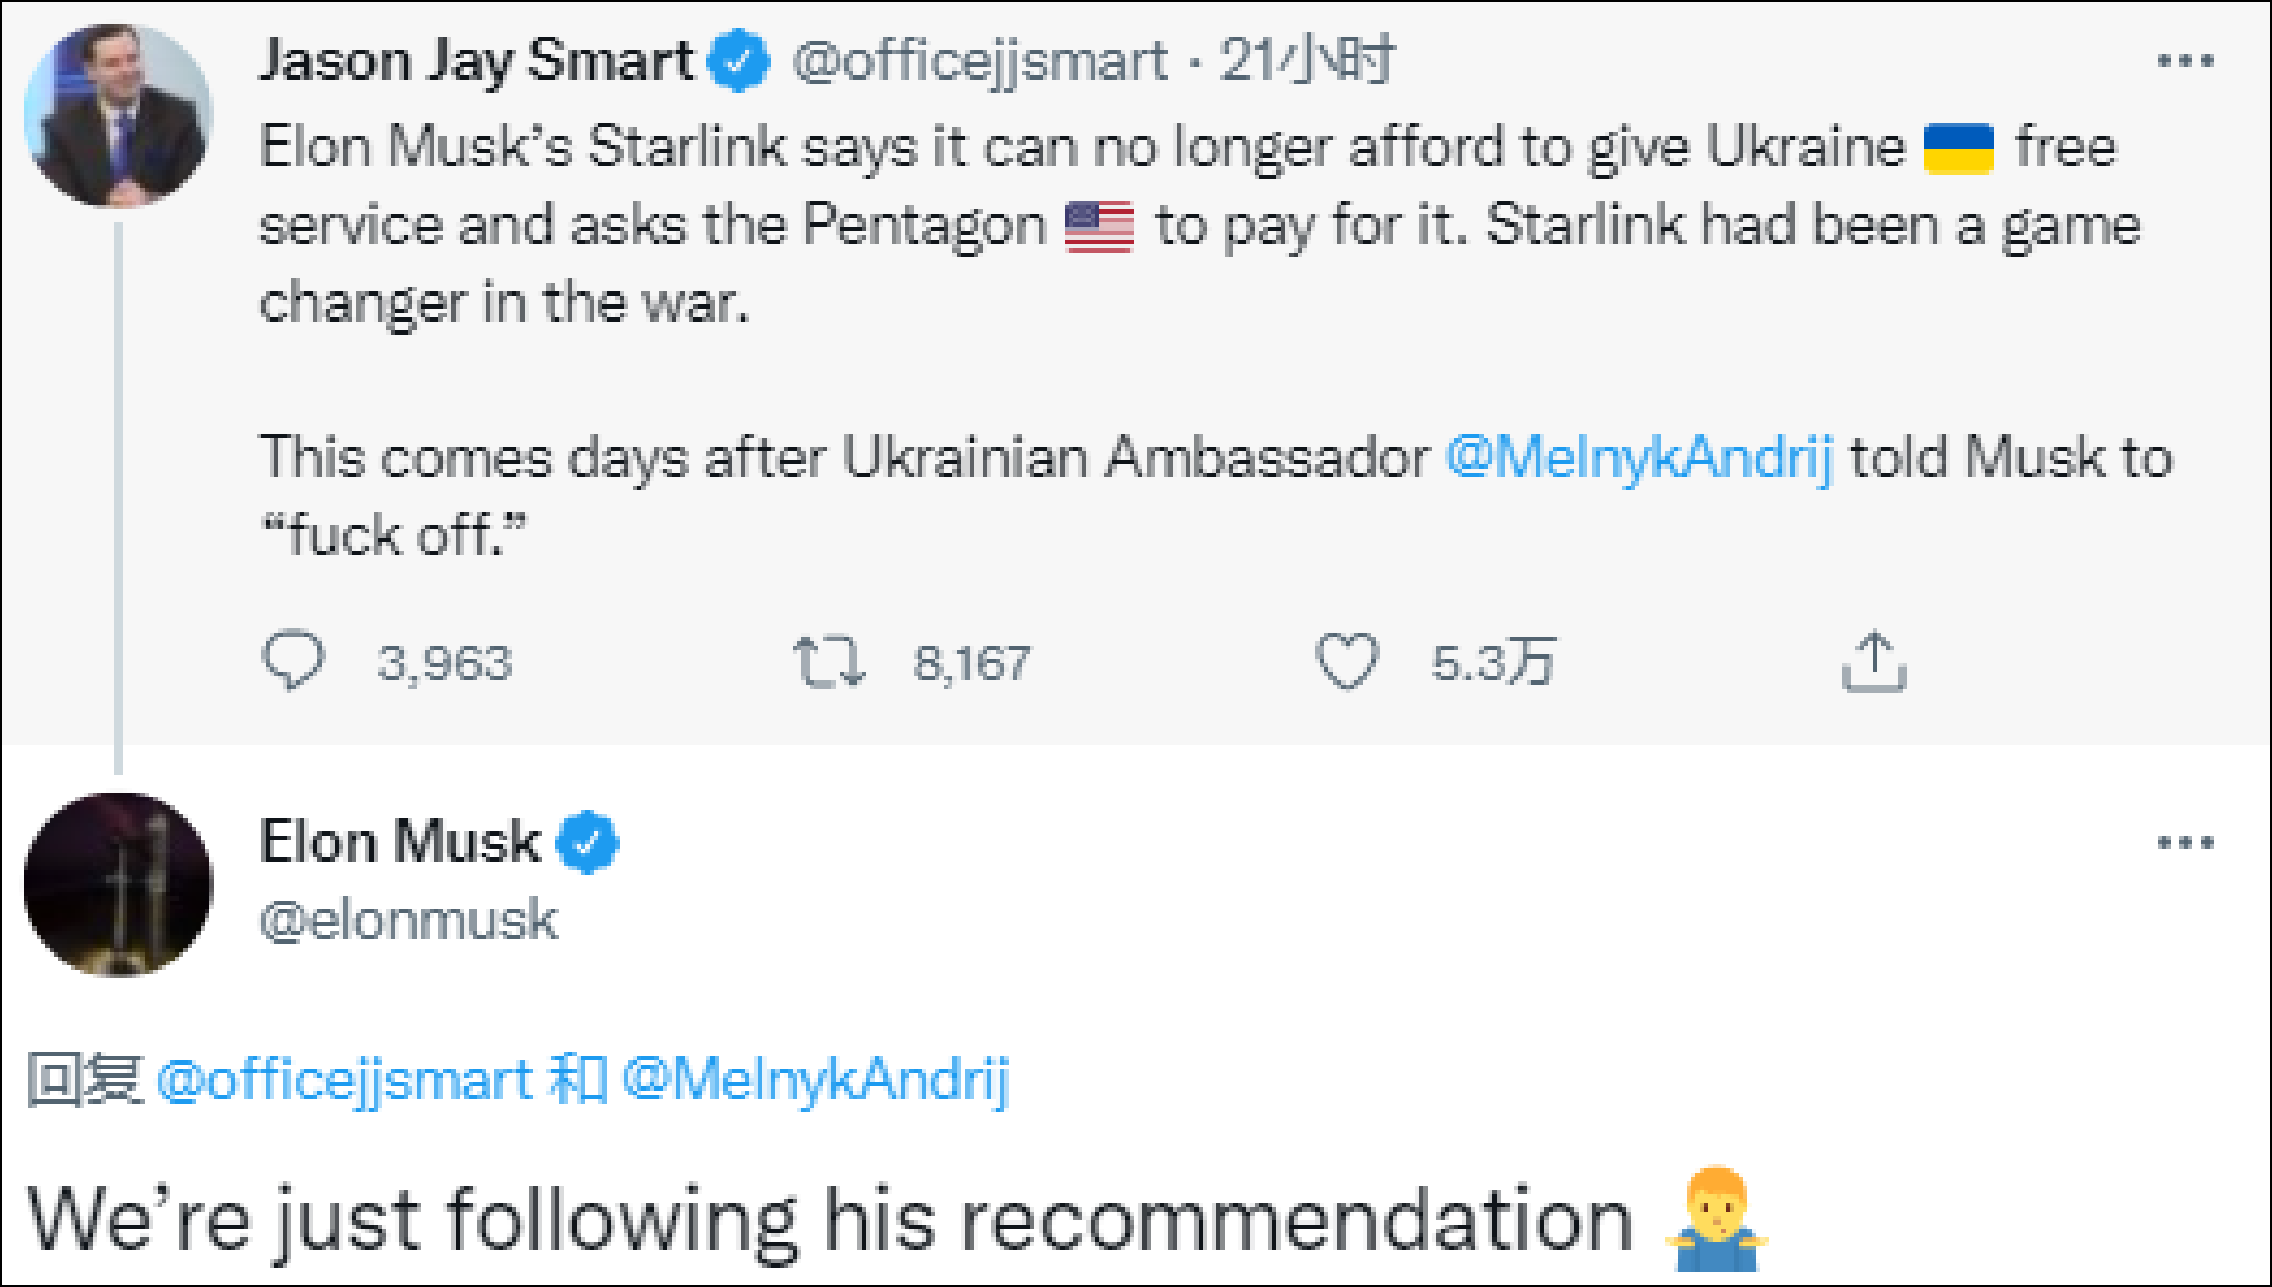2272x1287 pixels.
Task: Click the reply icon on Jason's tweet
Action: coord(292,660)
